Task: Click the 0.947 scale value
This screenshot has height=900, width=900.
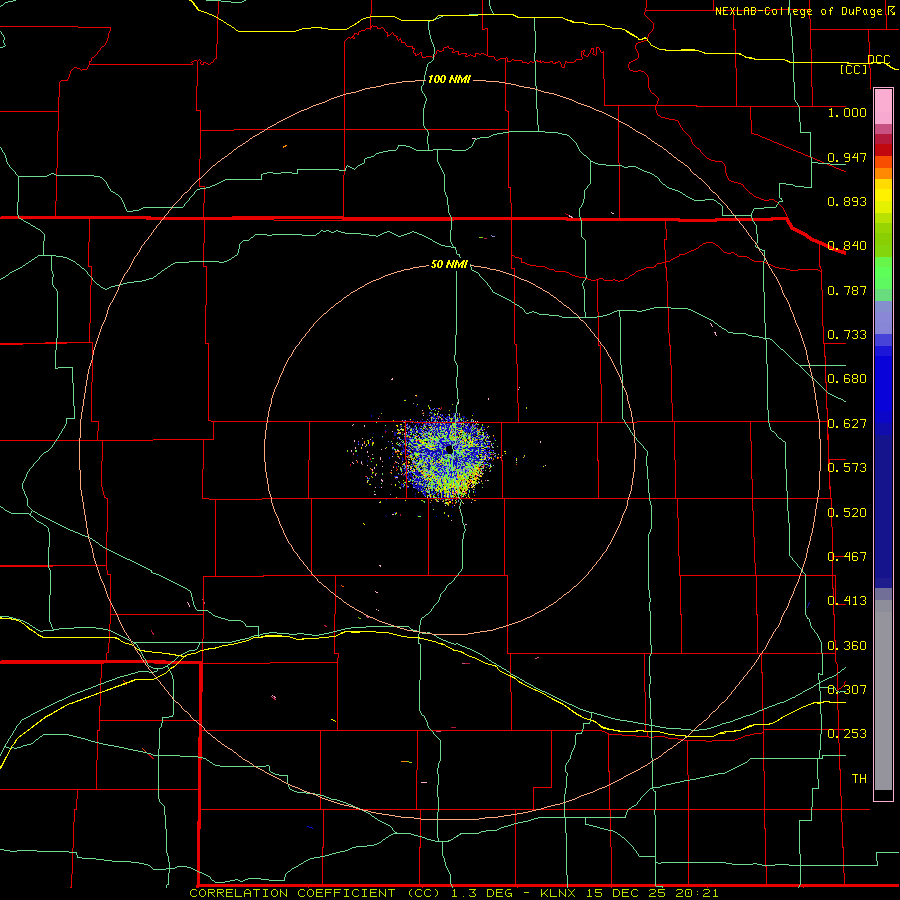Action: coord(847,157)
